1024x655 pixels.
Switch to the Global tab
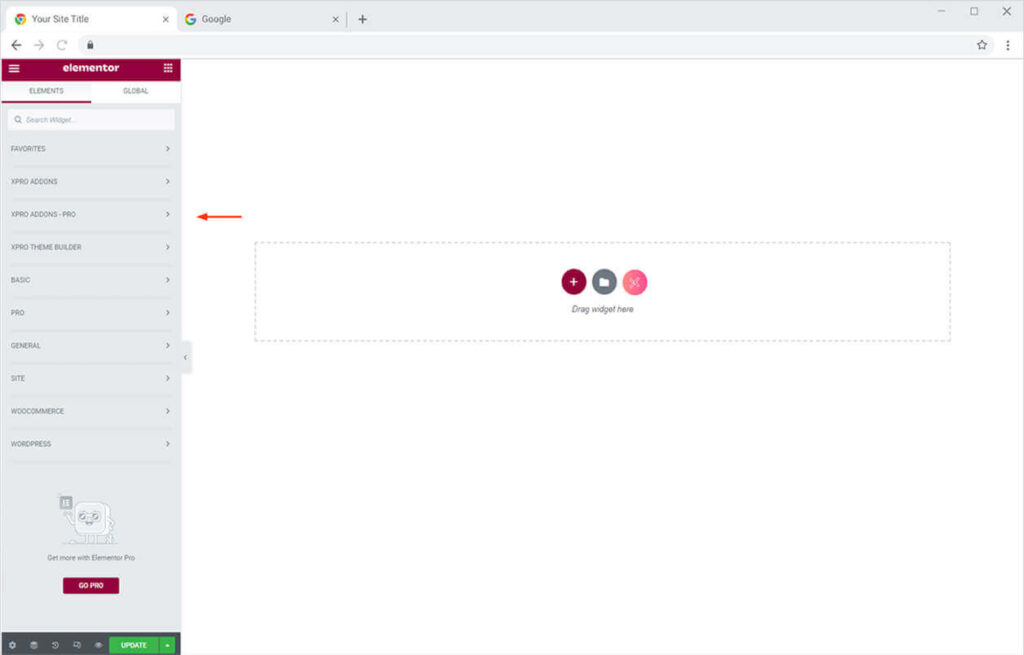click(x=135, y=91)
